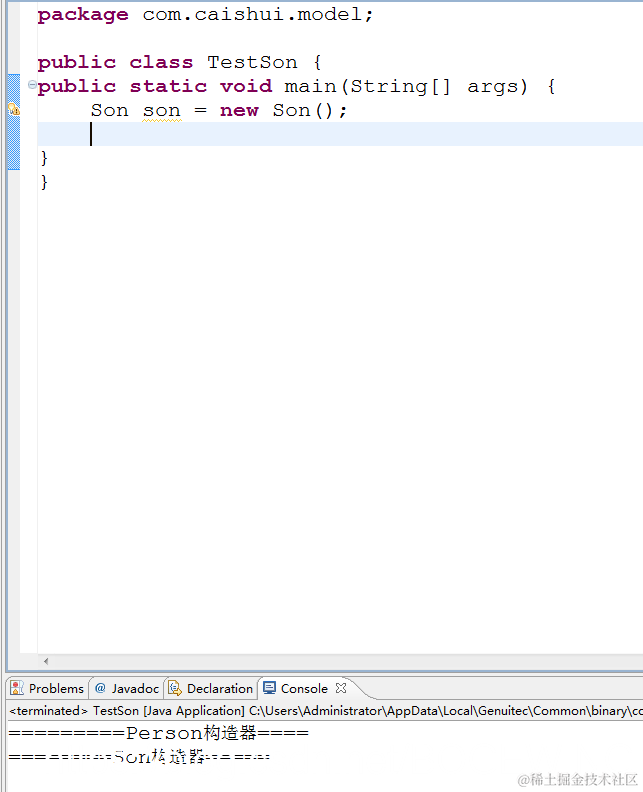Viewport: 643px width, 792px height.
Task: Click the warning quick-fix lightbulb icon
Action: click(14, 109)
